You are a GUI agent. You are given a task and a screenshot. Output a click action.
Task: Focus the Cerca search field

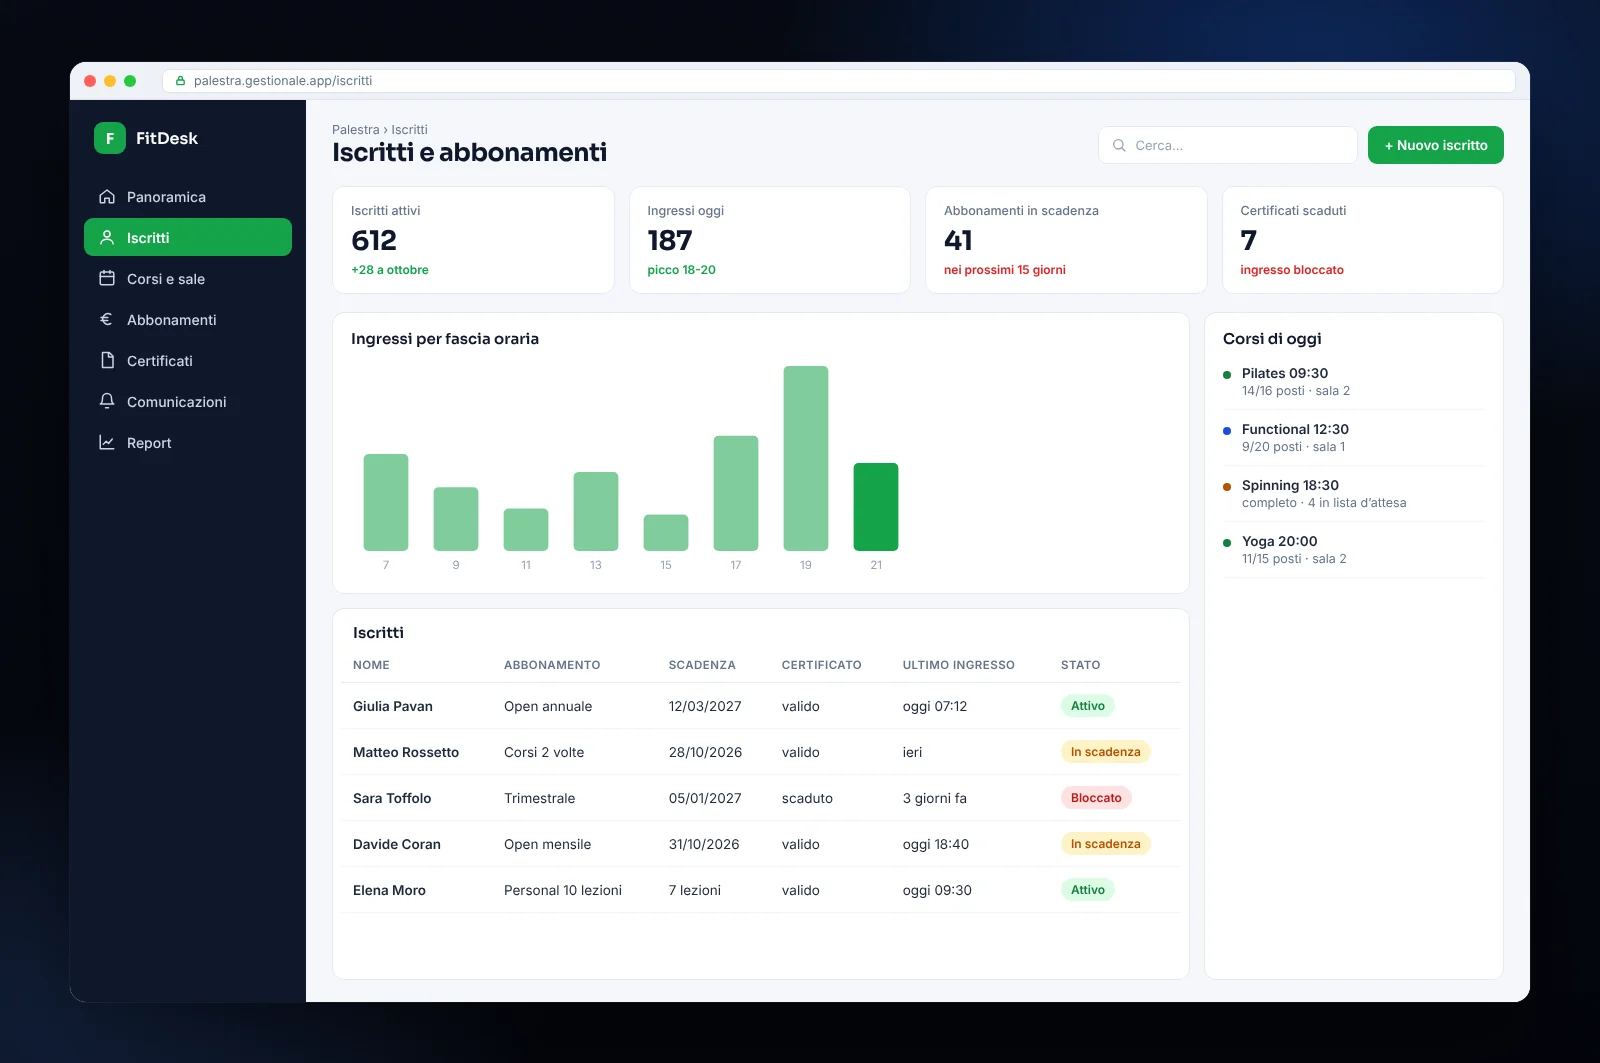pos(1228,145)
